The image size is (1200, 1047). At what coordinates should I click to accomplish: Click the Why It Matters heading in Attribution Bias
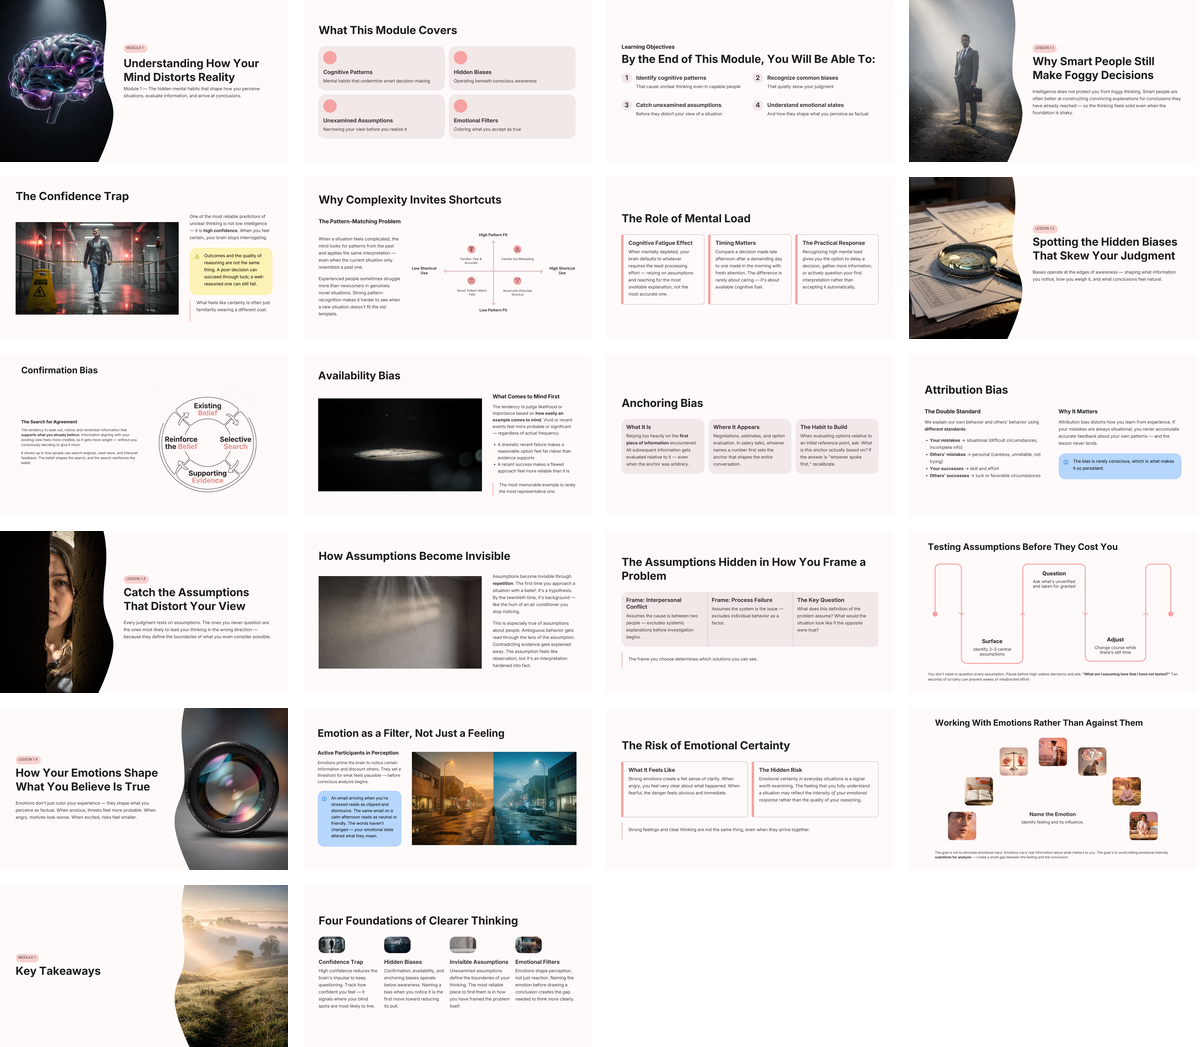point(1078,411)
